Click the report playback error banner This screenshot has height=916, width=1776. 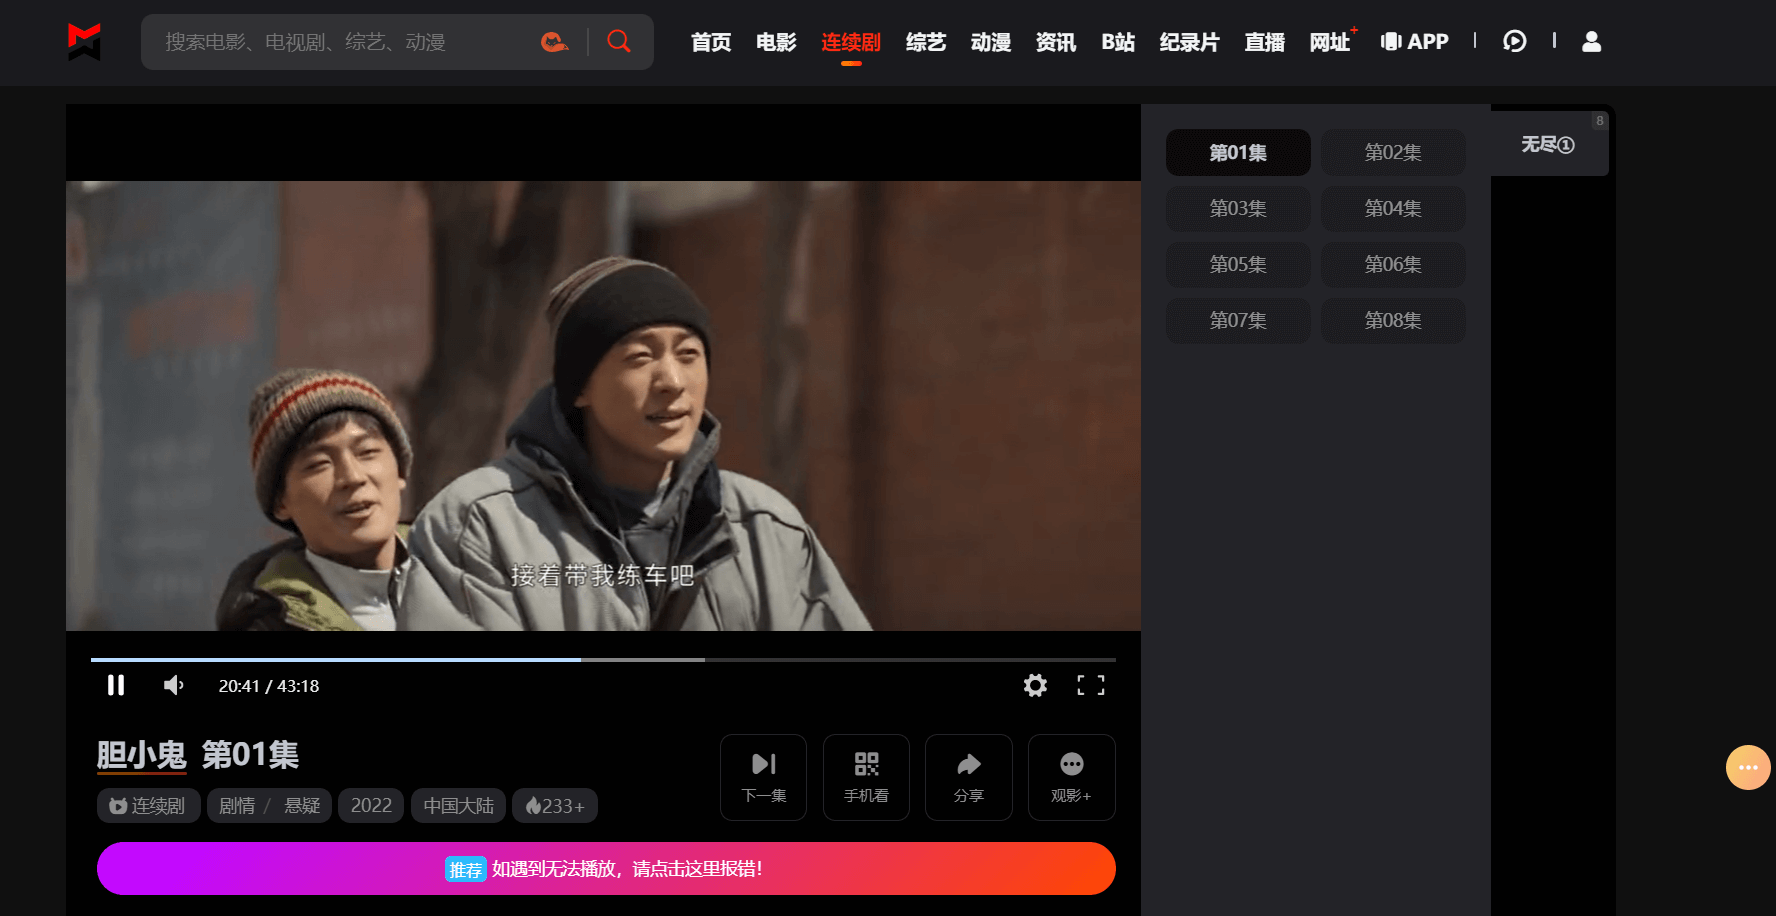pyautogui.click(x=606, y=868)
